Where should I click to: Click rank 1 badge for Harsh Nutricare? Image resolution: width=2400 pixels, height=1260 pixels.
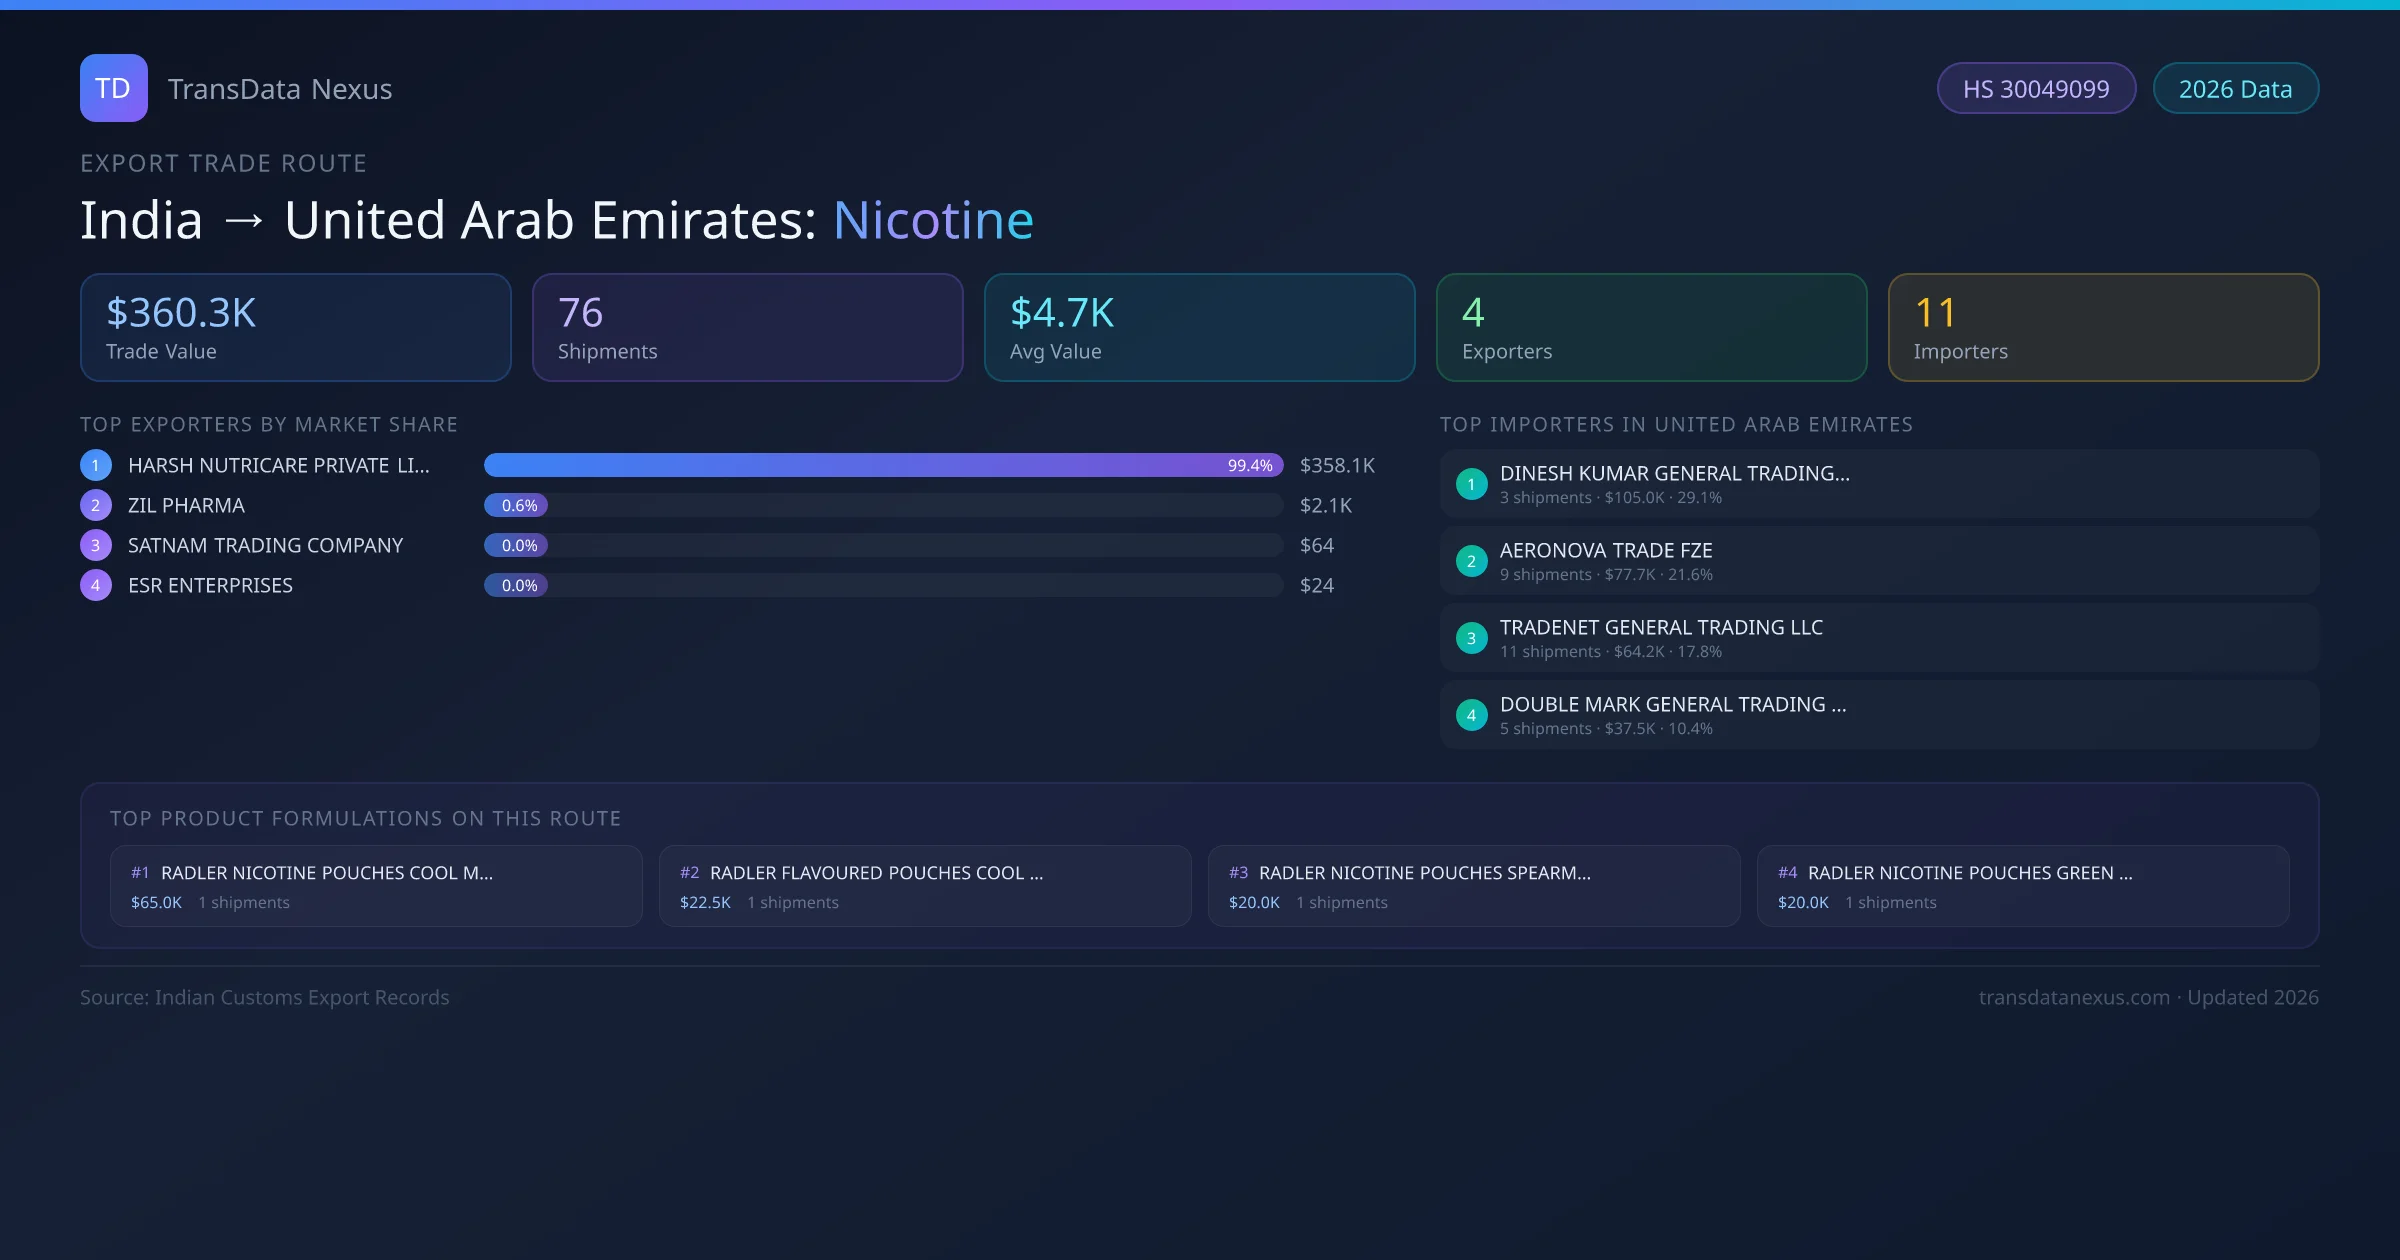coord(96,465)
